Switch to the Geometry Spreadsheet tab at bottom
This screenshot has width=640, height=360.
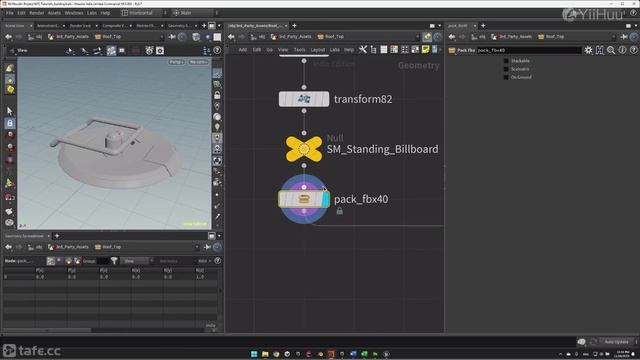pos(24,236)
